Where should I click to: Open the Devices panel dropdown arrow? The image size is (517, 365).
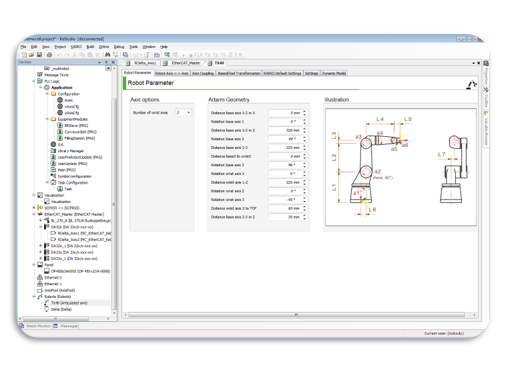(99, 62)
